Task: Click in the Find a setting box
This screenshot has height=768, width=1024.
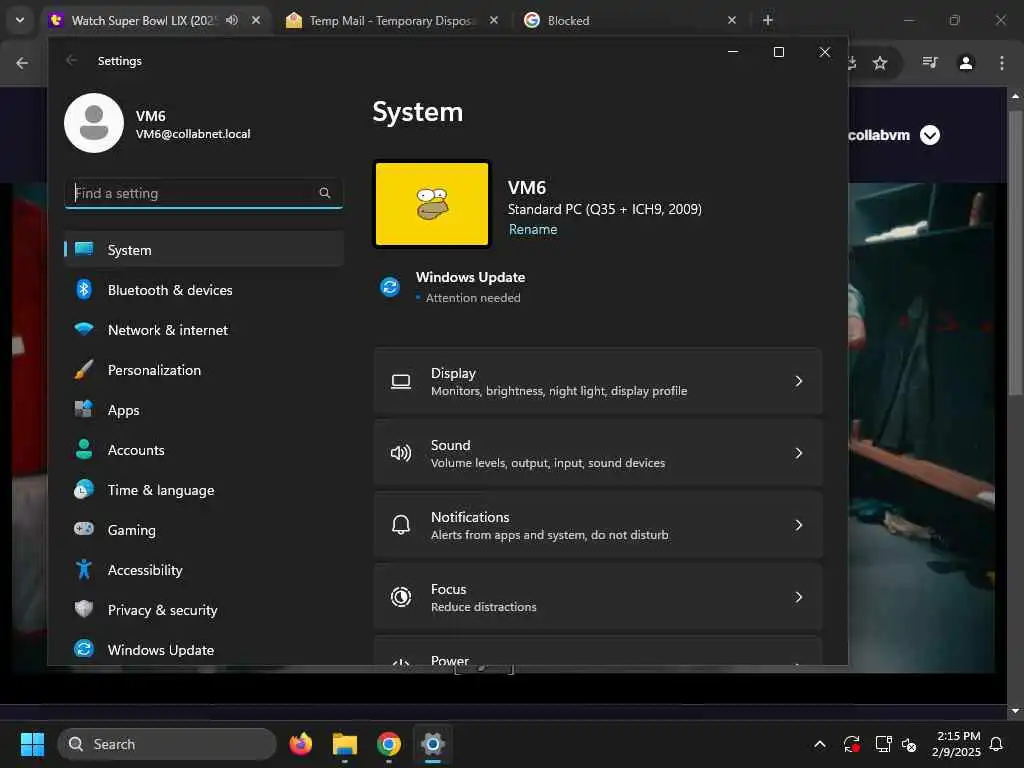Action: (204, 193)
